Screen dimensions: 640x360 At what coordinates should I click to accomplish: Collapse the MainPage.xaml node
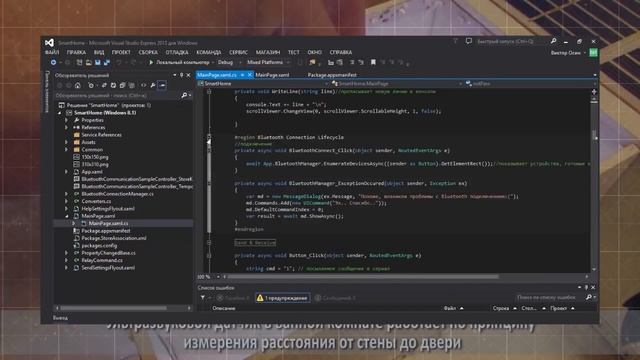(x=67, y=216)
